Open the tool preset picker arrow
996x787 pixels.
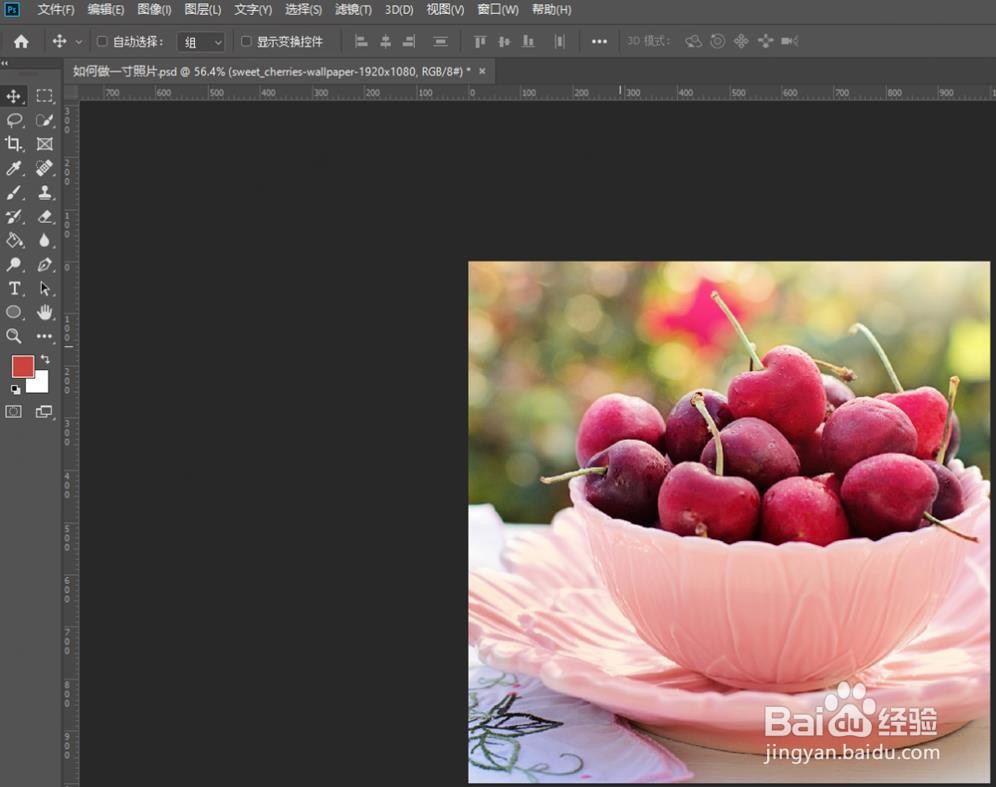tap(79, 42)
